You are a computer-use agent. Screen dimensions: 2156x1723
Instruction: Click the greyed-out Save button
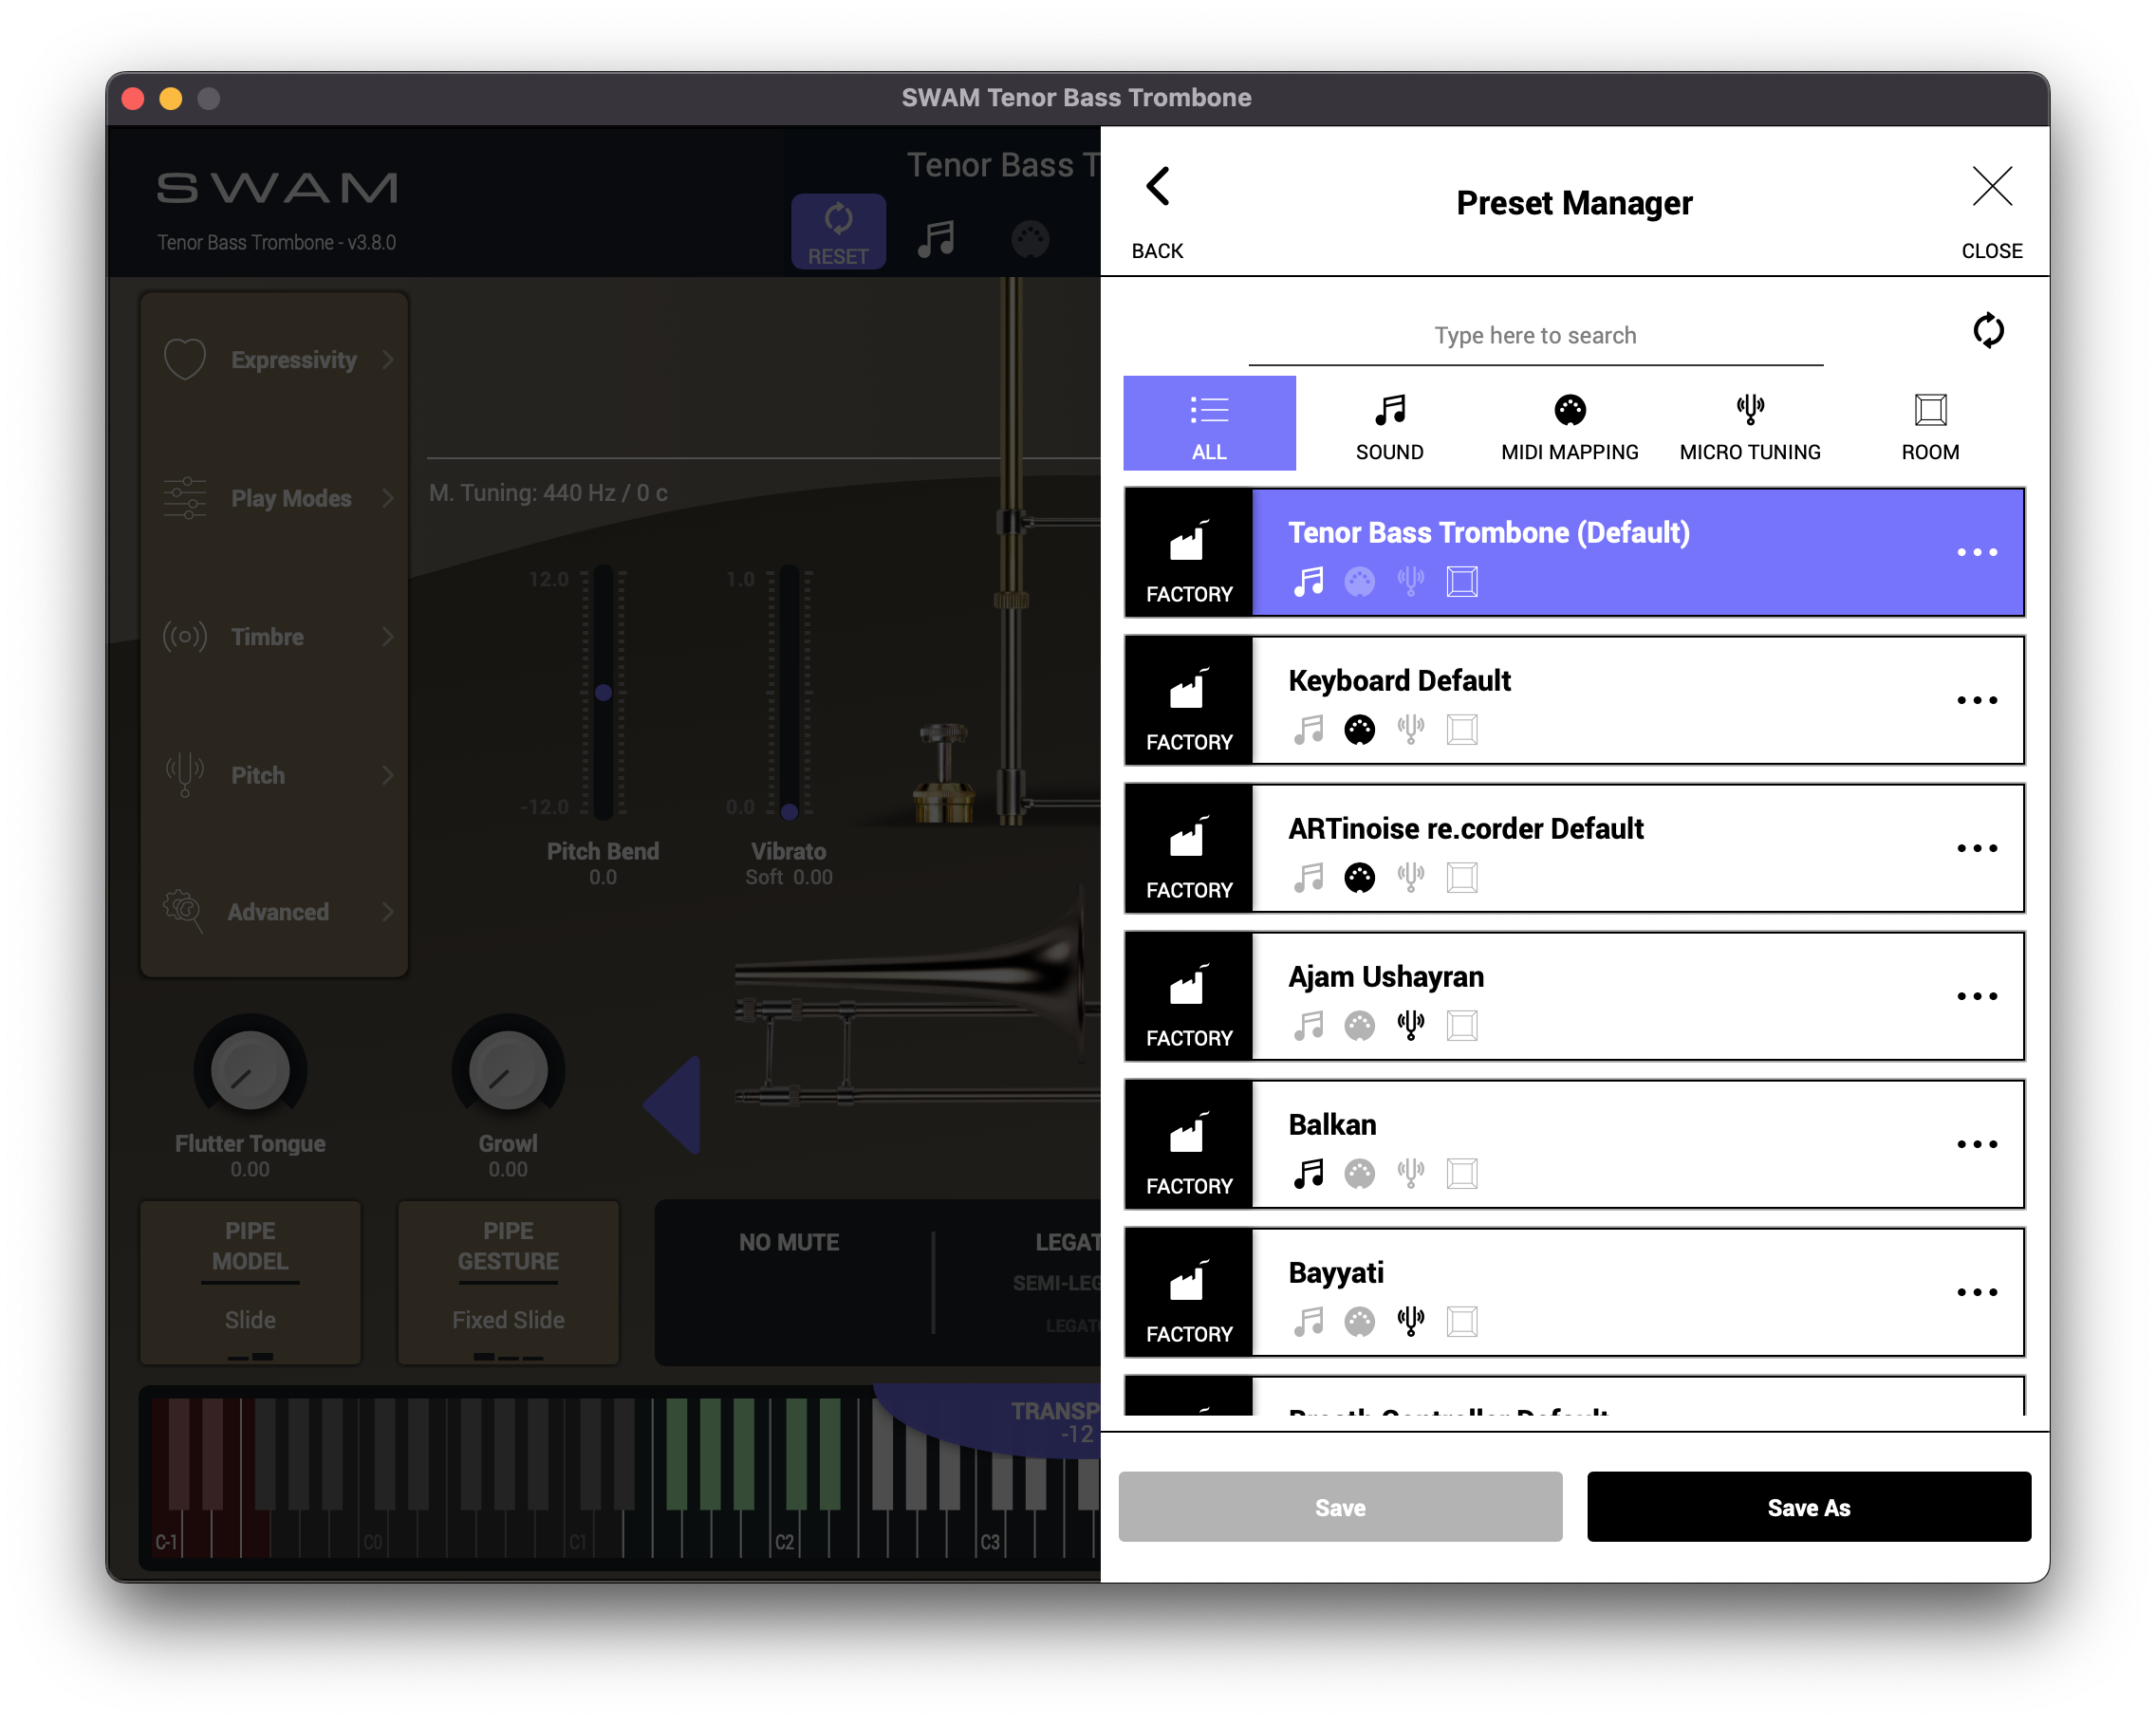[x=1340, y=1506]
